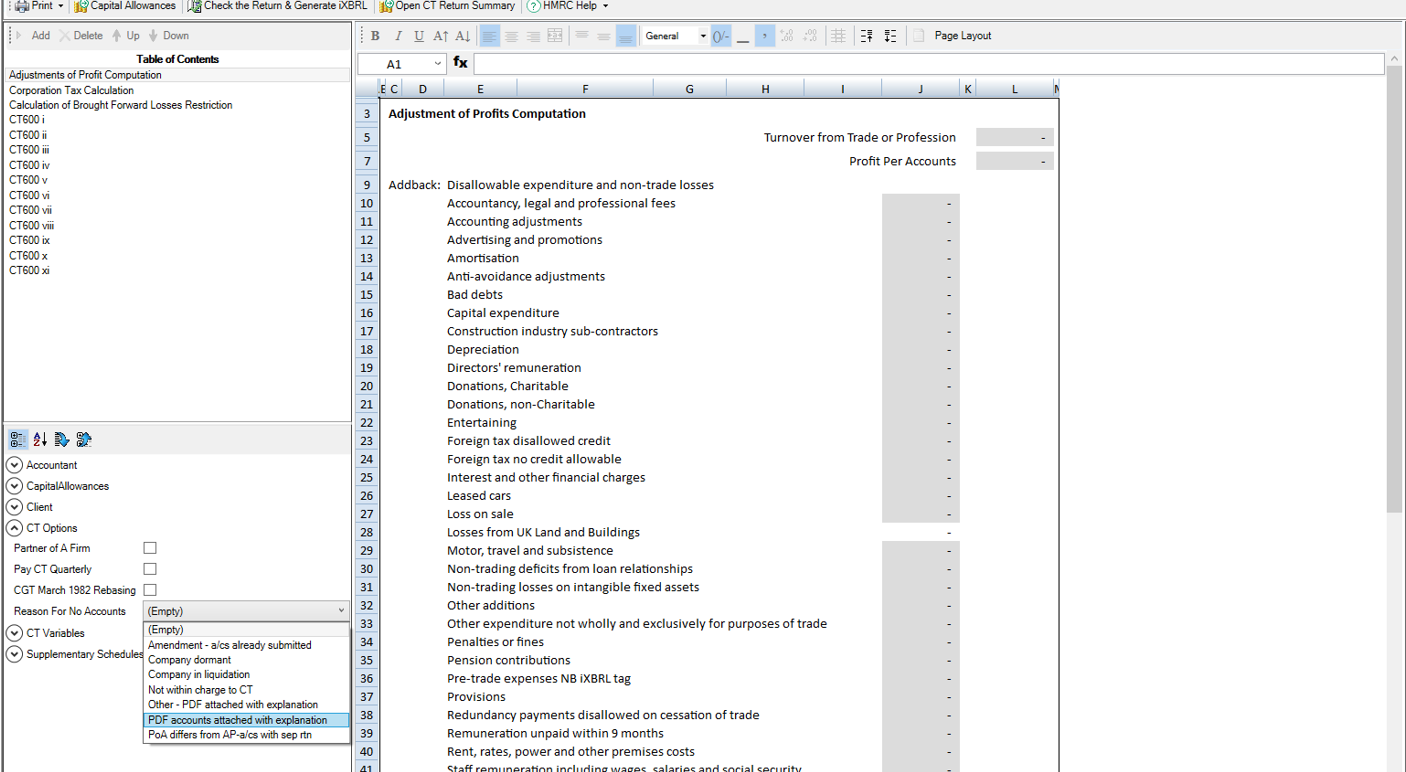Viewport: 1406px width, 772px height.
Task: Collapse the CT Options section
Action: point(14,528)
